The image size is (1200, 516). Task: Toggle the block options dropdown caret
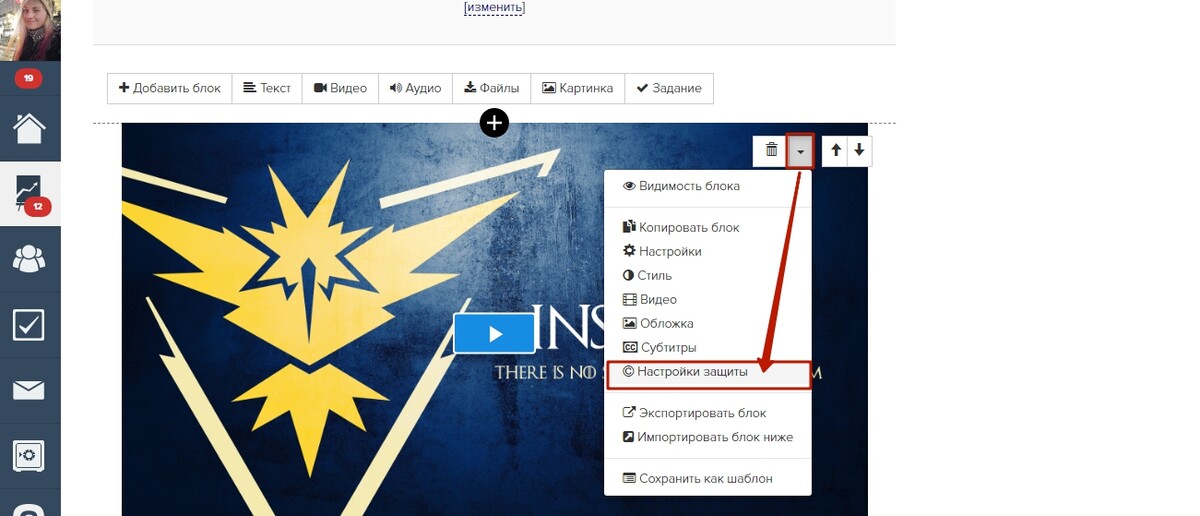(x=801, y=150)
